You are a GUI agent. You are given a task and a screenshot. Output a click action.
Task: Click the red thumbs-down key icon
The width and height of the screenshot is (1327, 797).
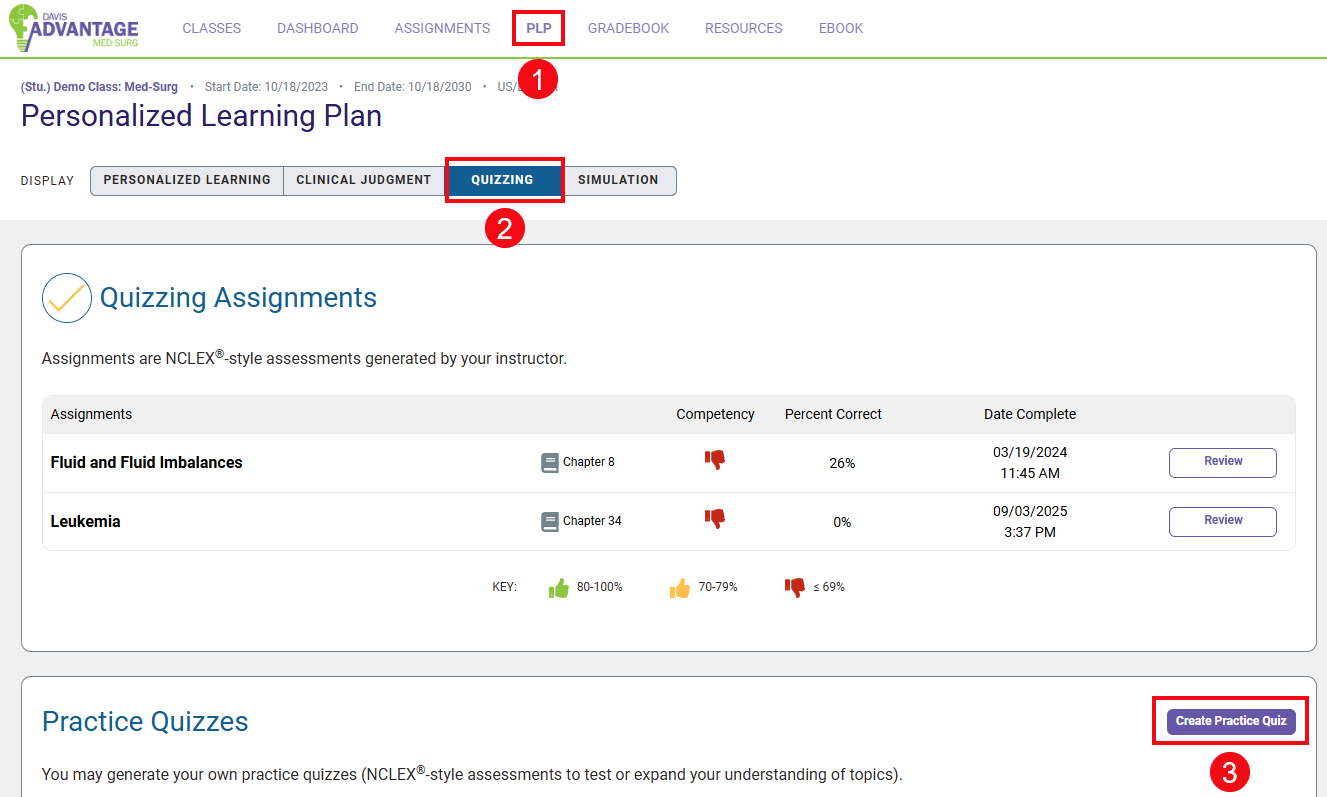coord(795,587)
